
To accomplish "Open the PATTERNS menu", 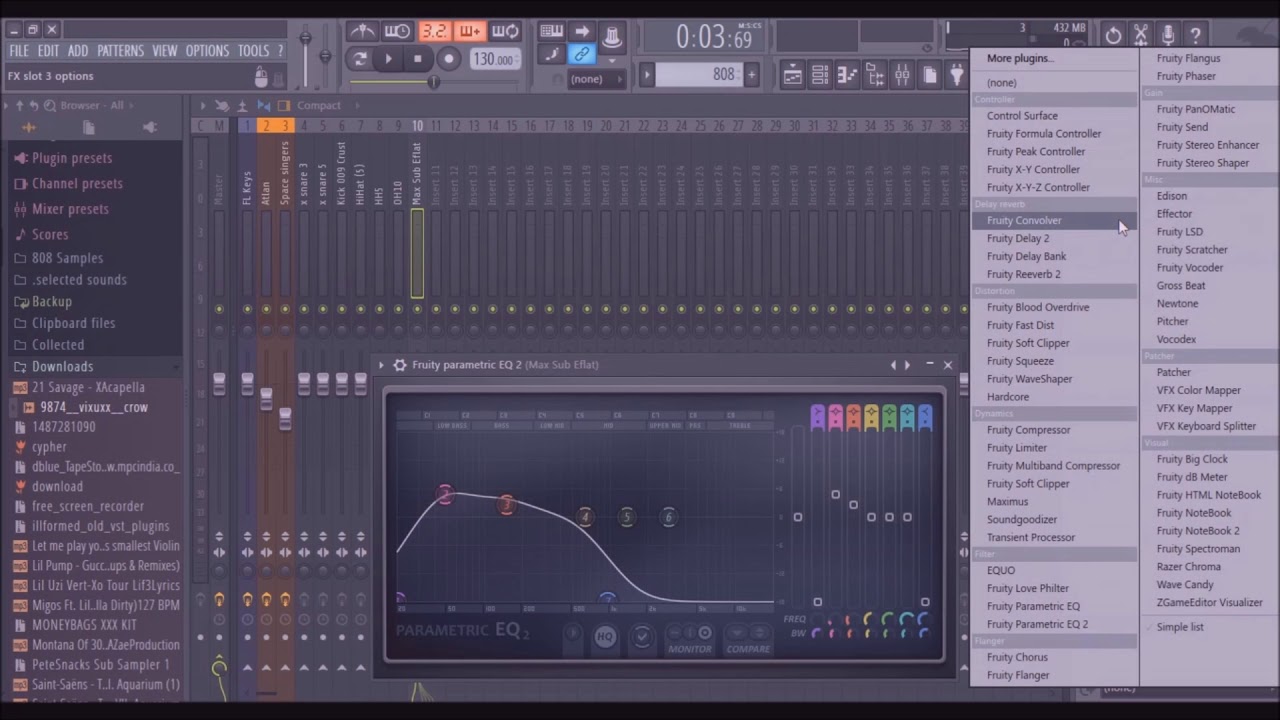I will [x=120, y=50].
